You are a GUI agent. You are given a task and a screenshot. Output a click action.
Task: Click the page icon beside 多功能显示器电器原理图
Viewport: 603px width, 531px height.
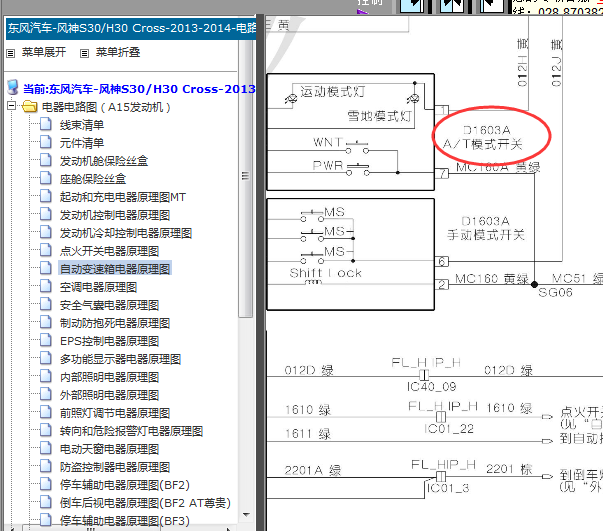[46, 358]
